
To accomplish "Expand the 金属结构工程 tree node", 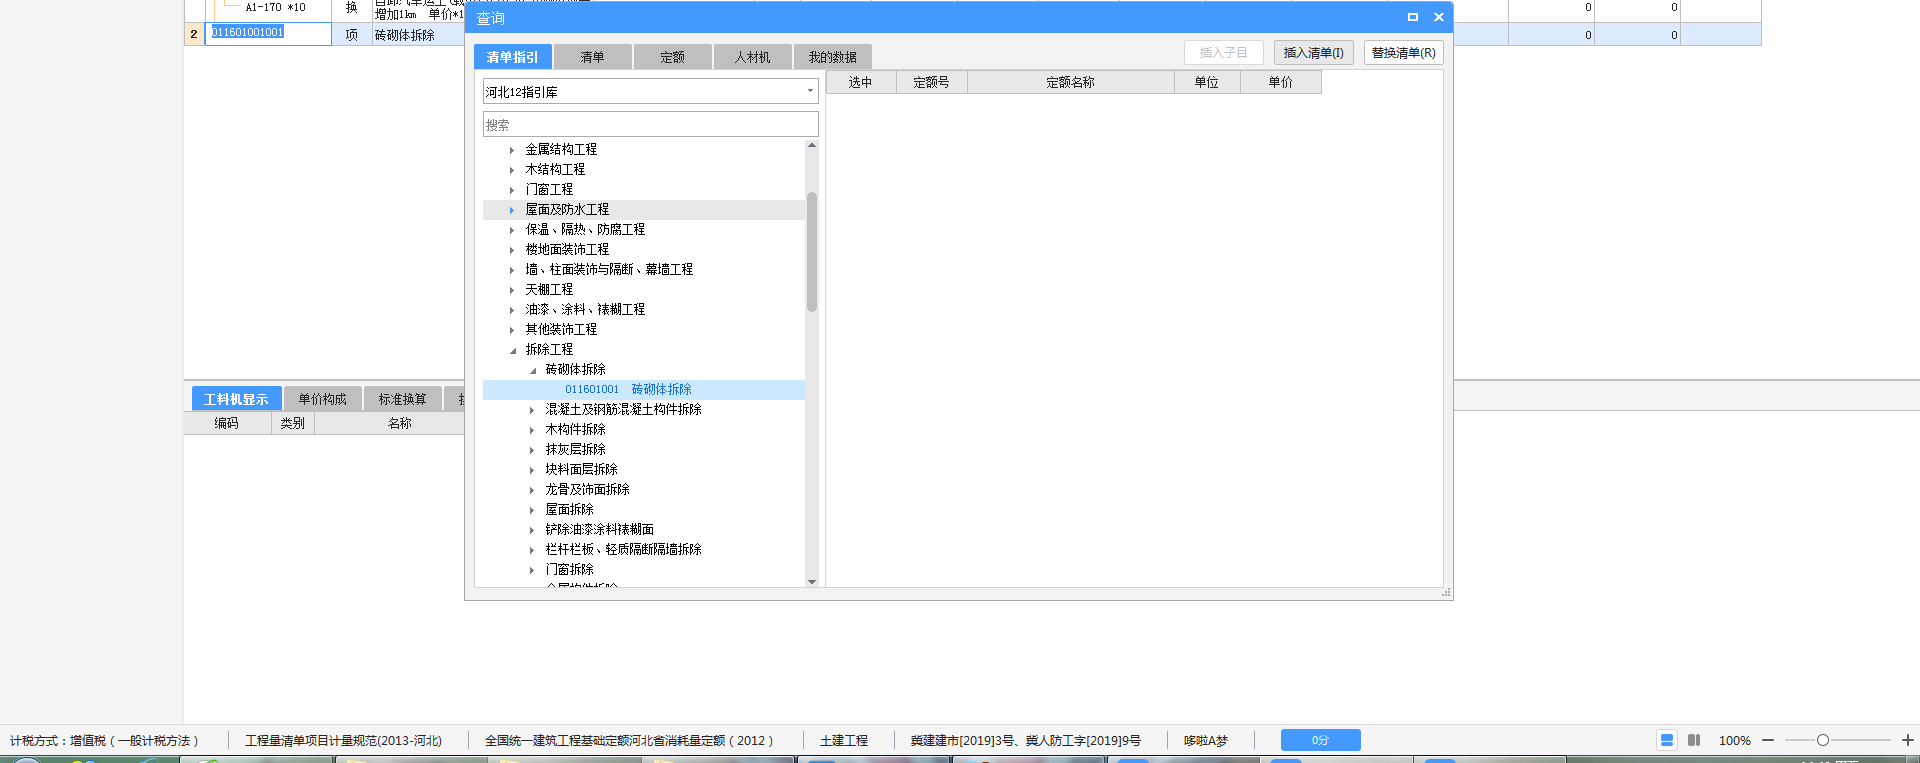I will tap(512, 150).
